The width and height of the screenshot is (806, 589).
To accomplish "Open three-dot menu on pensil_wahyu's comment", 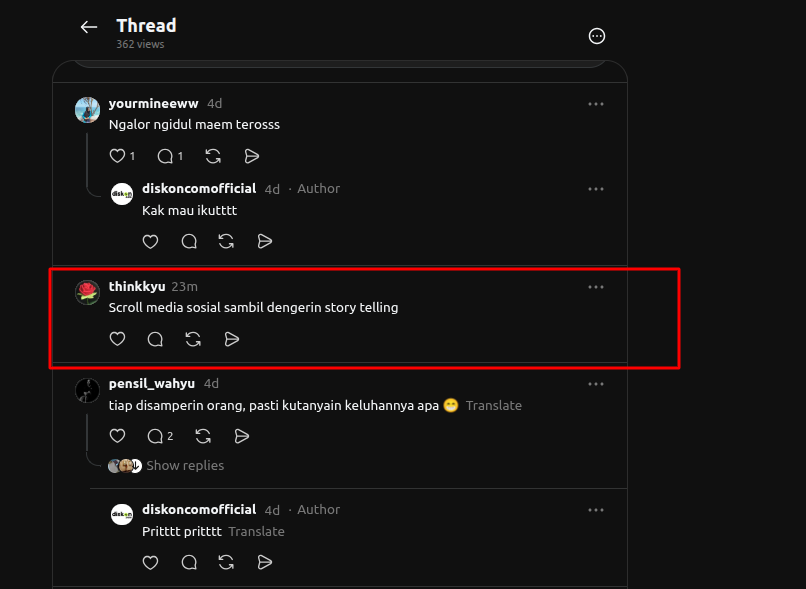I will click(596, 384).
